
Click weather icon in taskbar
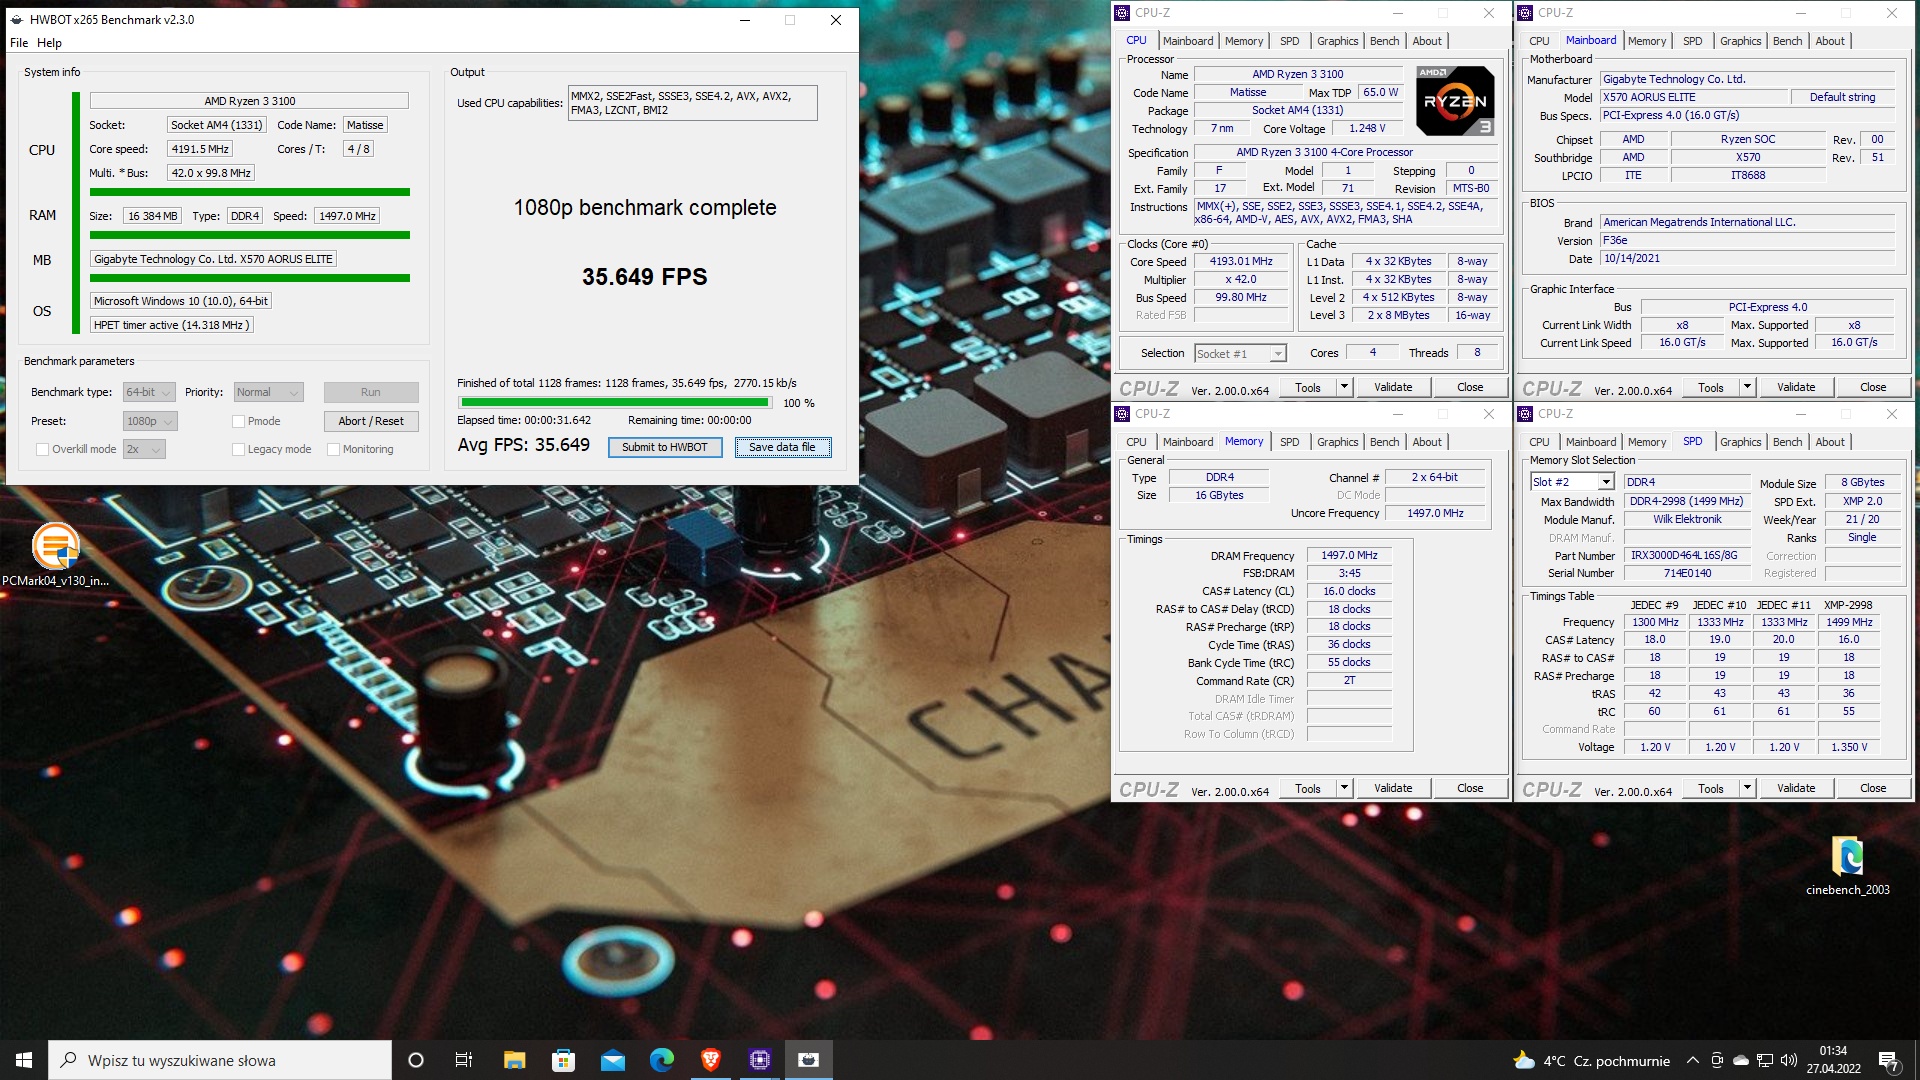point(1524,1060)
